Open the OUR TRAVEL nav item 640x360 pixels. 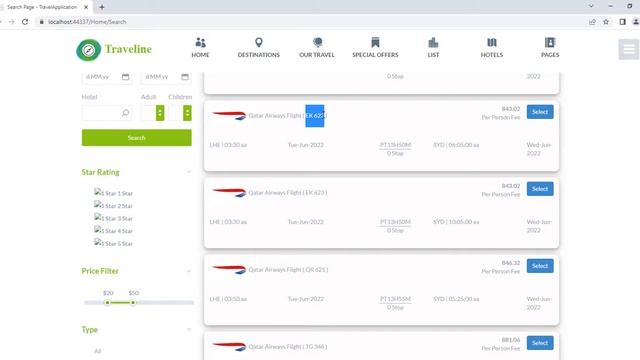pyautogui.click(x=317, y=48)
